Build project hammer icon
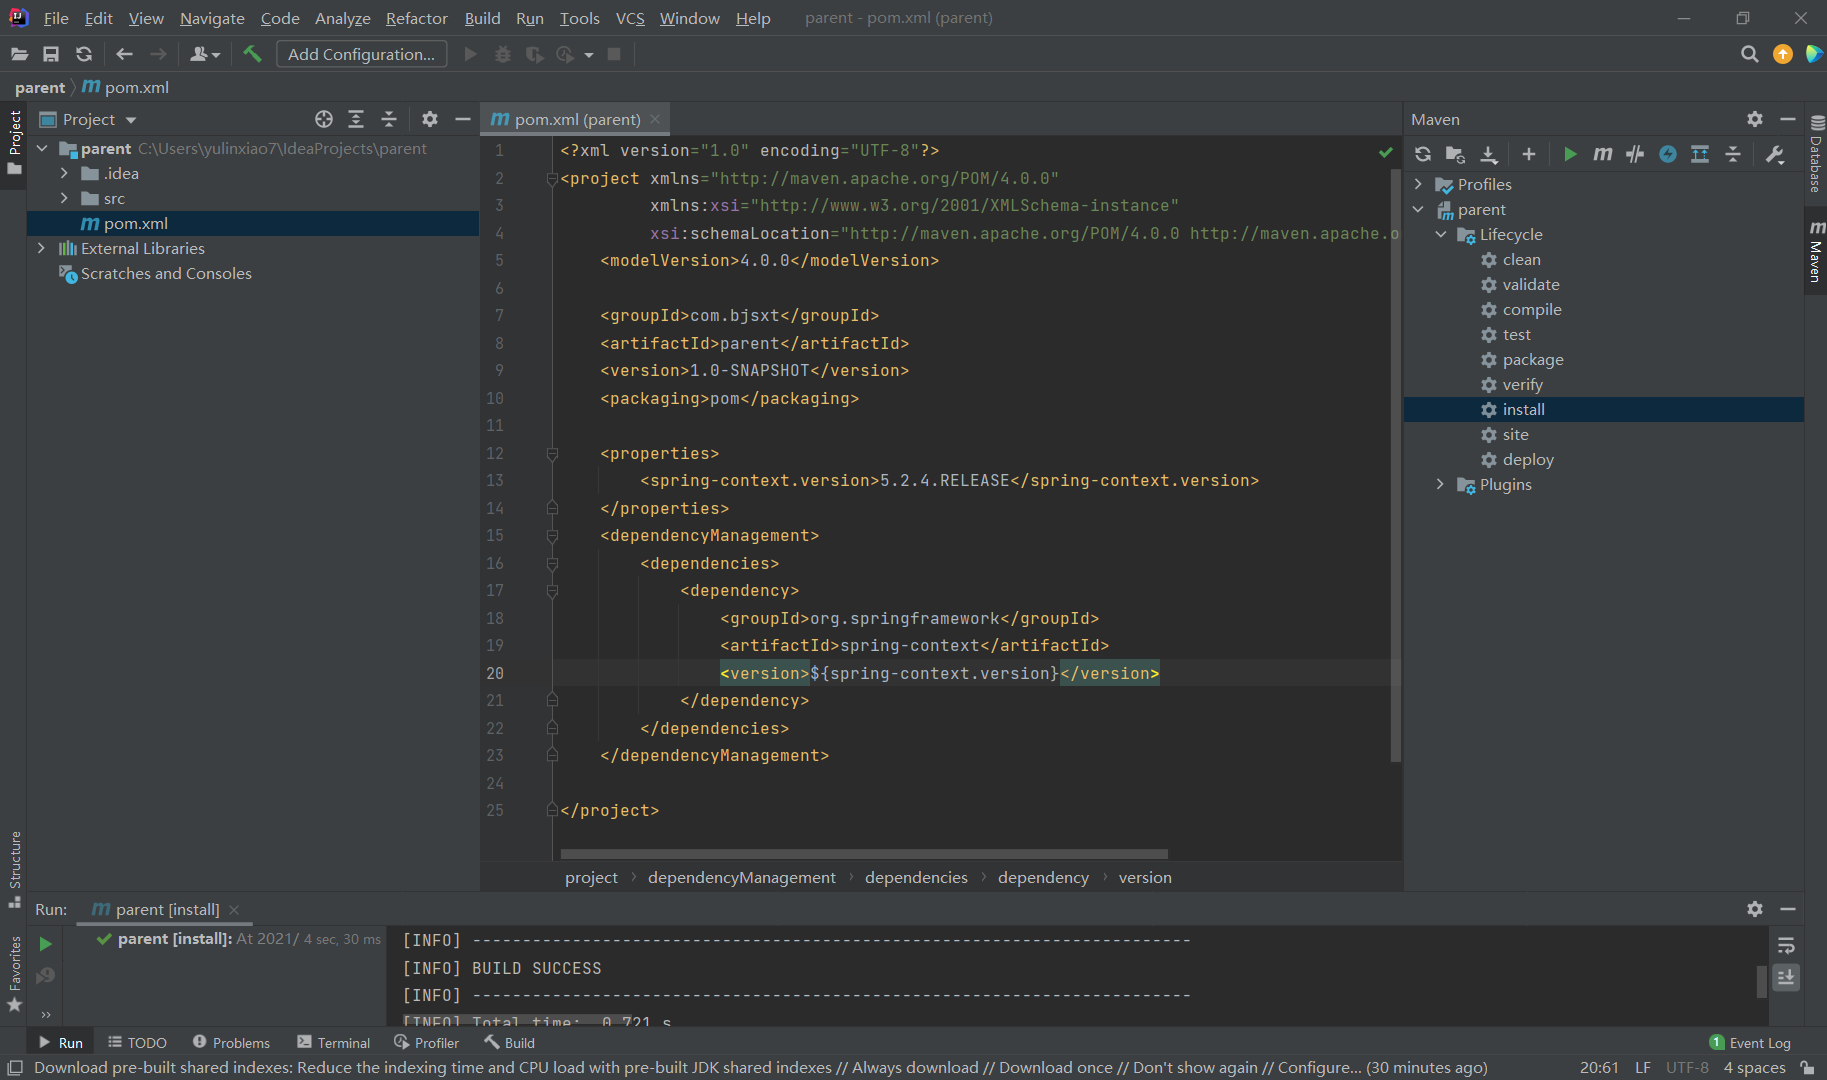 [x=252, y=54]
